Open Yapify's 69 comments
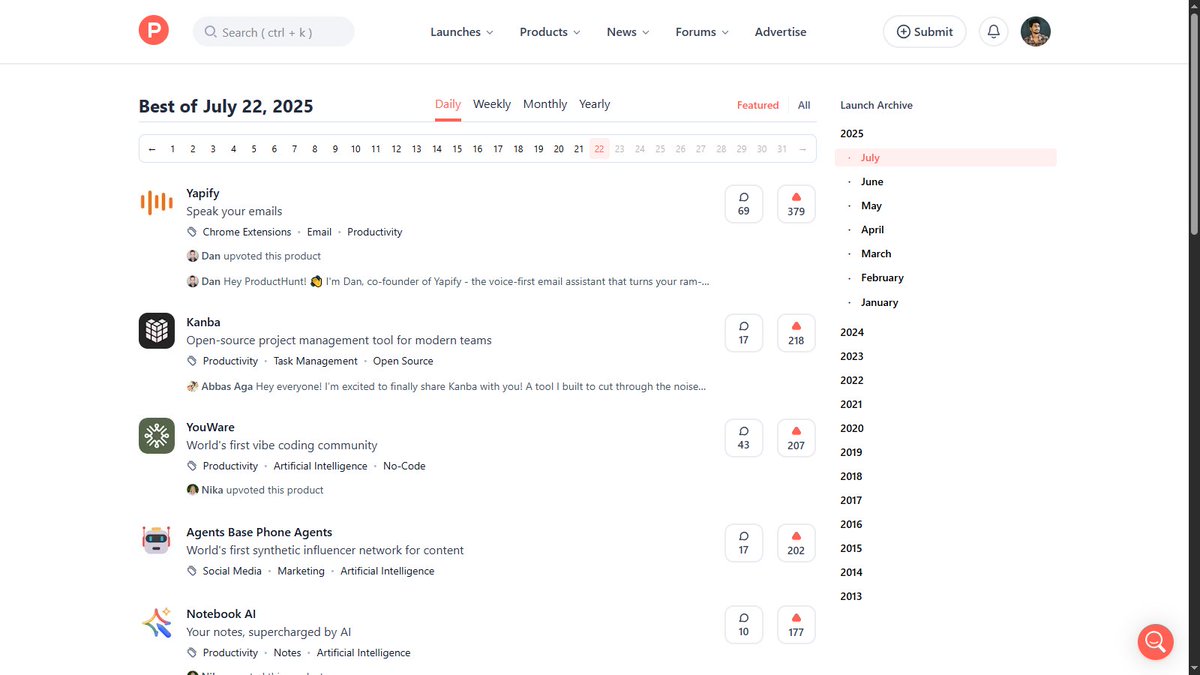Image resolution: width=1200 pixels, height=675 pixels. tap(743, 204)
